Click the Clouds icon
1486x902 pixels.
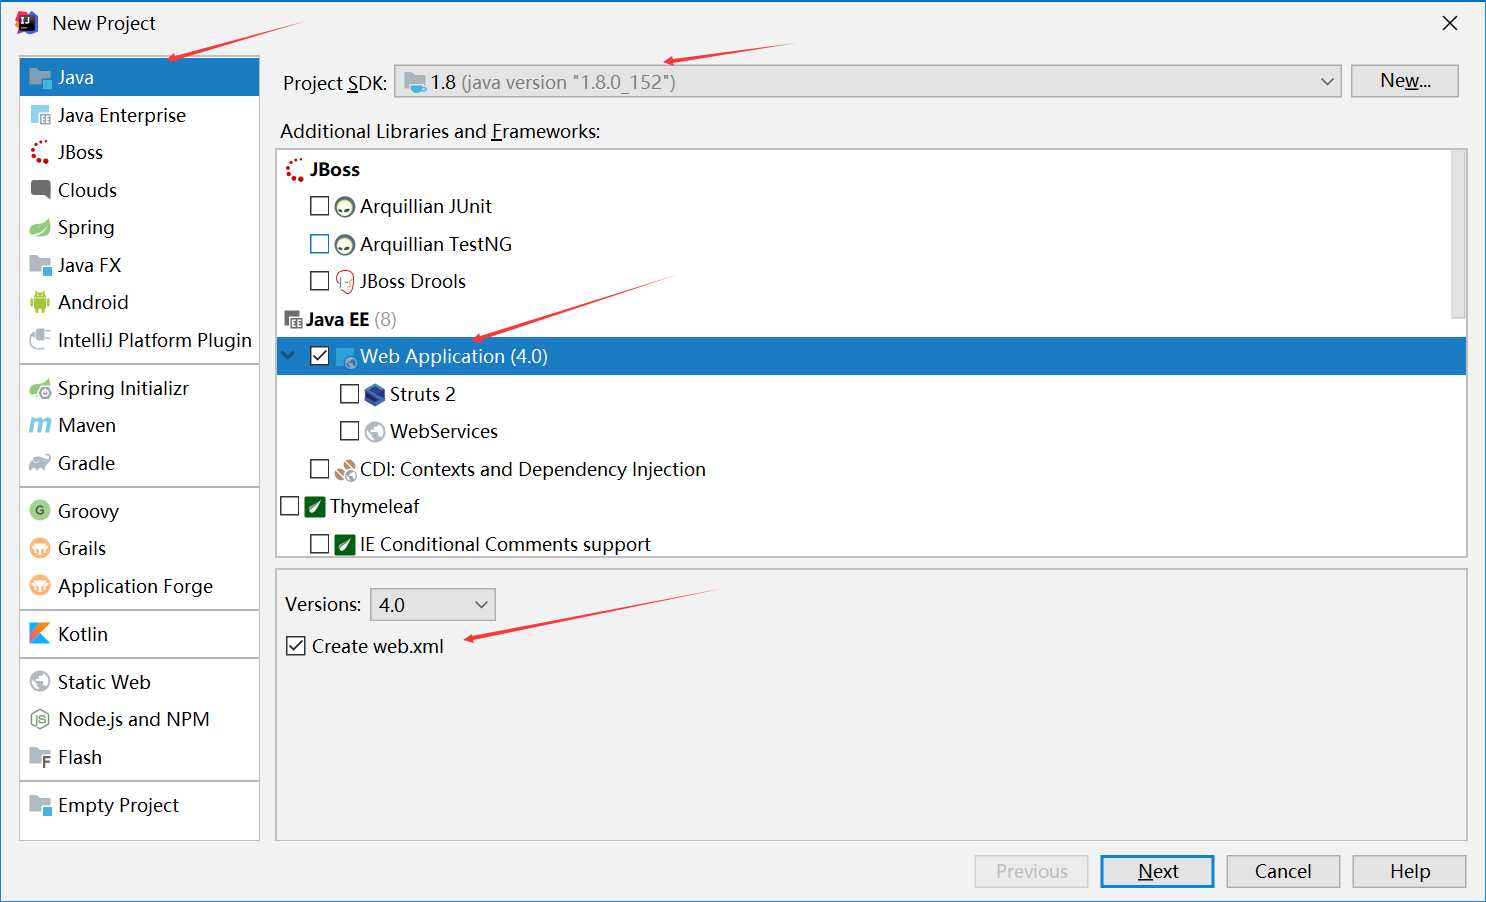pyautogui.click(x=40, y=189)
